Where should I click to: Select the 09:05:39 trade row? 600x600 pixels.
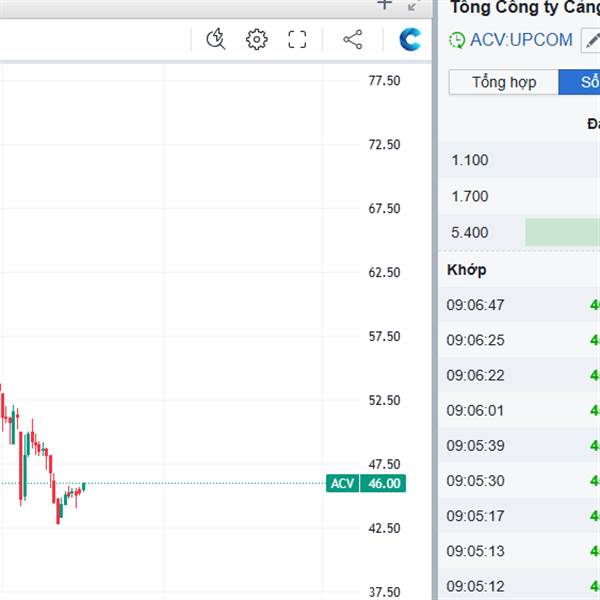tap(519, 446)
